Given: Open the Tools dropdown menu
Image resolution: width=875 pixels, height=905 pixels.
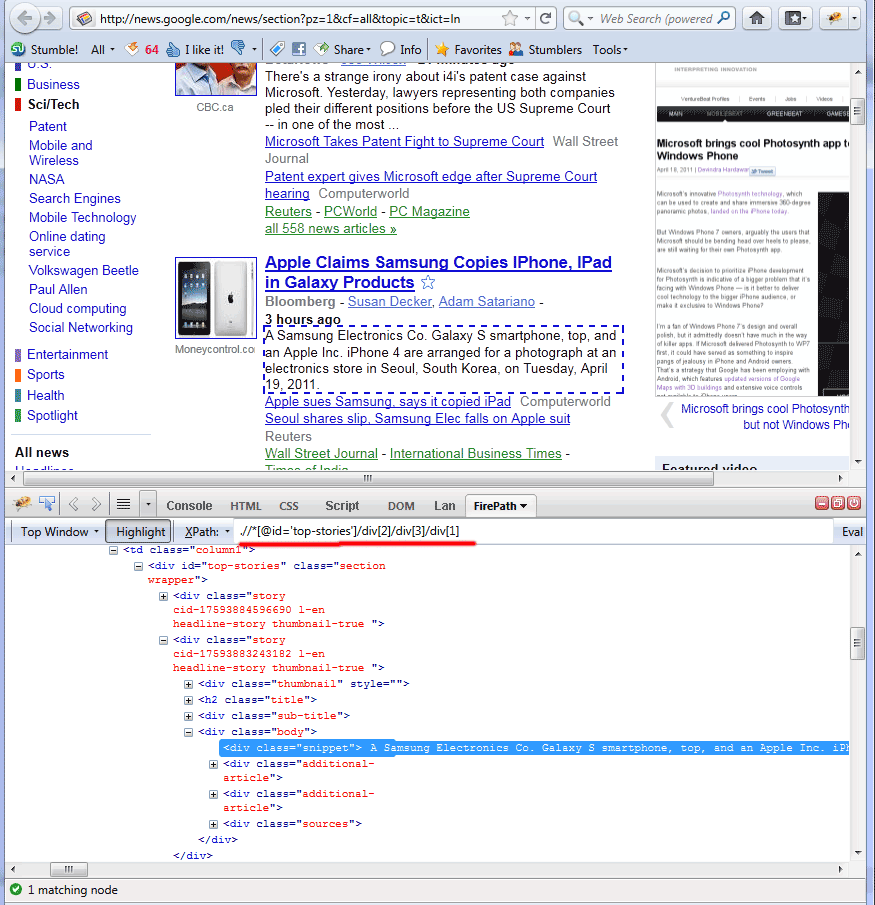Looking at the screenshot, I should (x=610, y=50).
